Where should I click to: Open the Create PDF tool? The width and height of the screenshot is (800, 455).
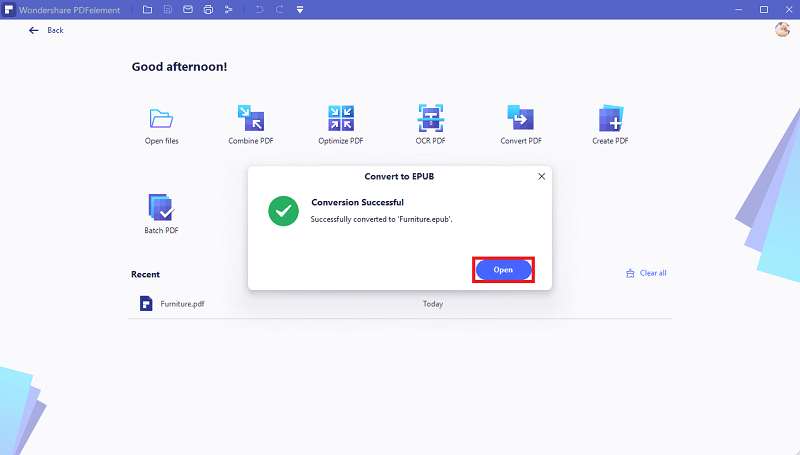coord(611,118)
